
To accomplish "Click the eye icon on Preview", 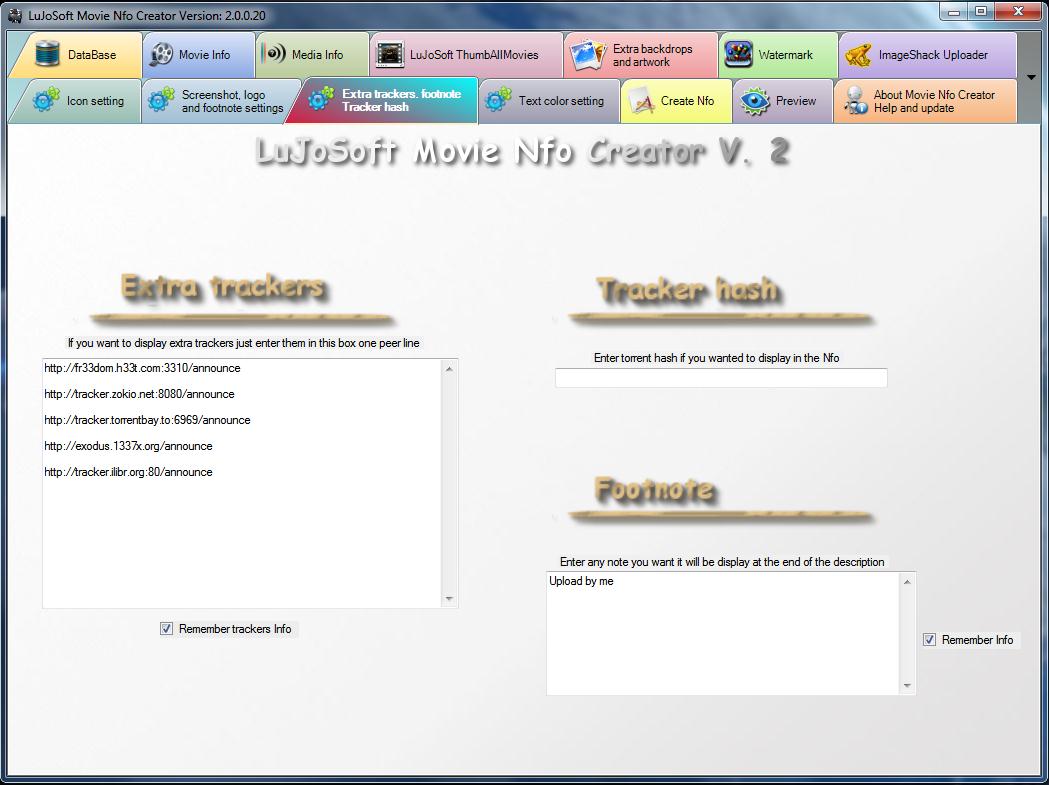I will (755, 102).
